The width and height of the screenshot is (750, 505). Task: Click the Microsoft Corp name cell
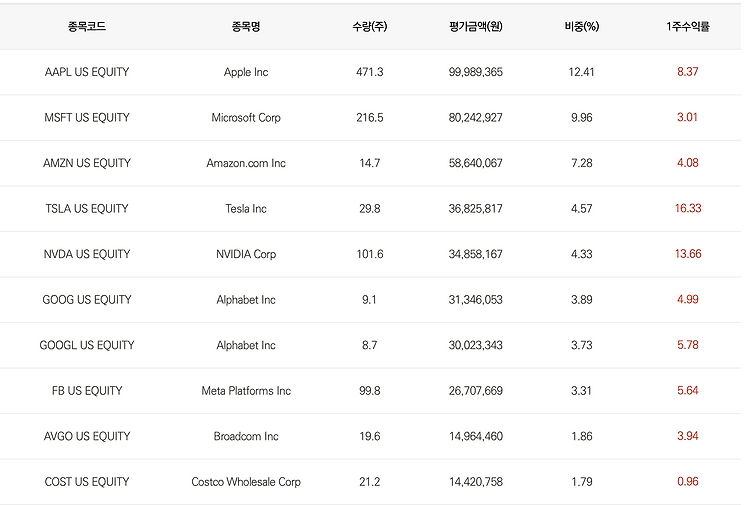point(246,118)
